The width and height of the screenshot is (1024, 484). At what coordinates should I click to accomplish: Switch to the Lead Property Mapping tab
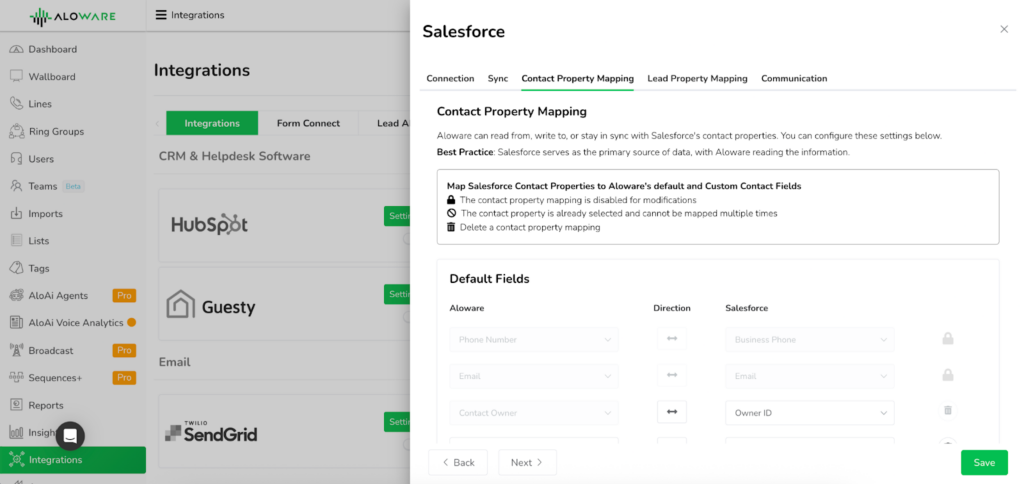click(697, 78)
